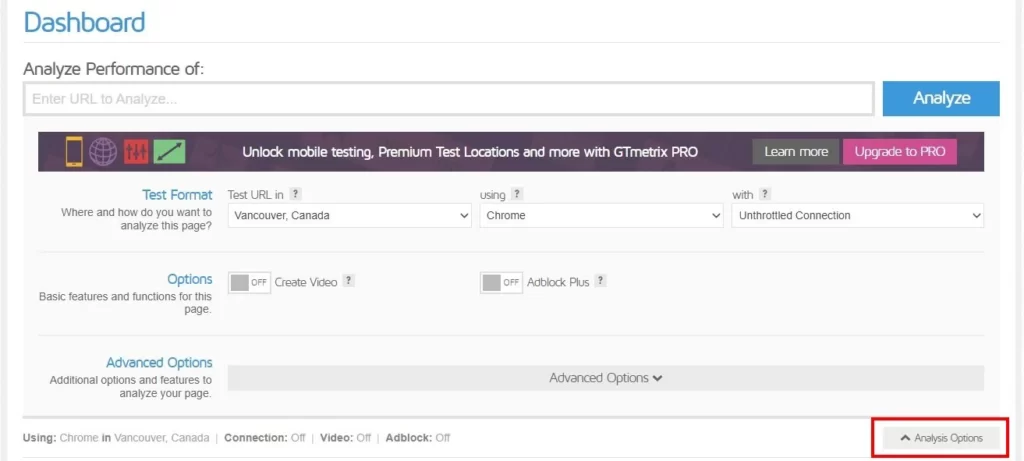Click 'Connection: Off' status text

click(x=264, y=437)
